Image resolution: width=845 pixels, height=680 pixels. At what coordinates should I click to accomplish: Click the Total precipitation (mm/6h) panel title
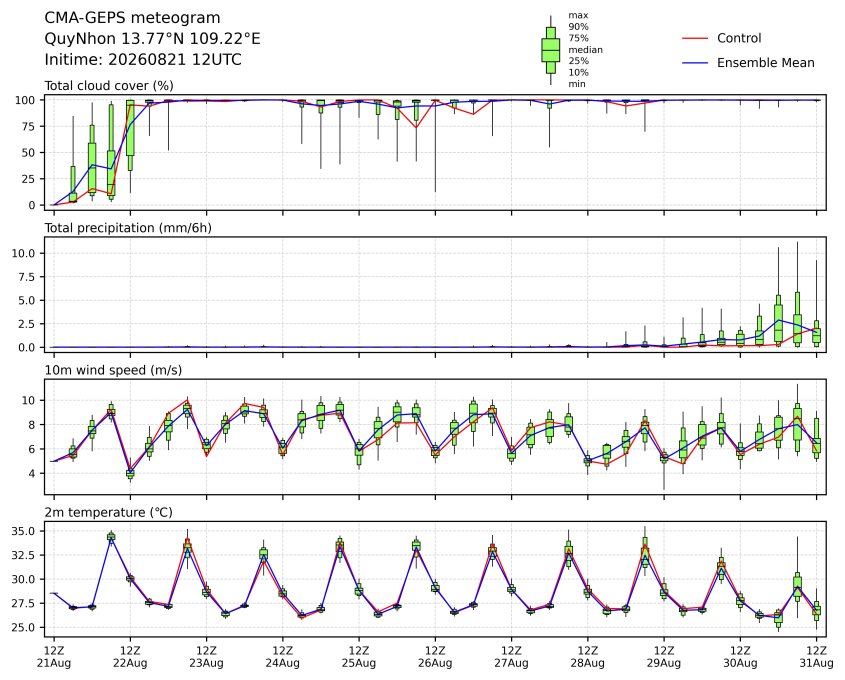128,228
